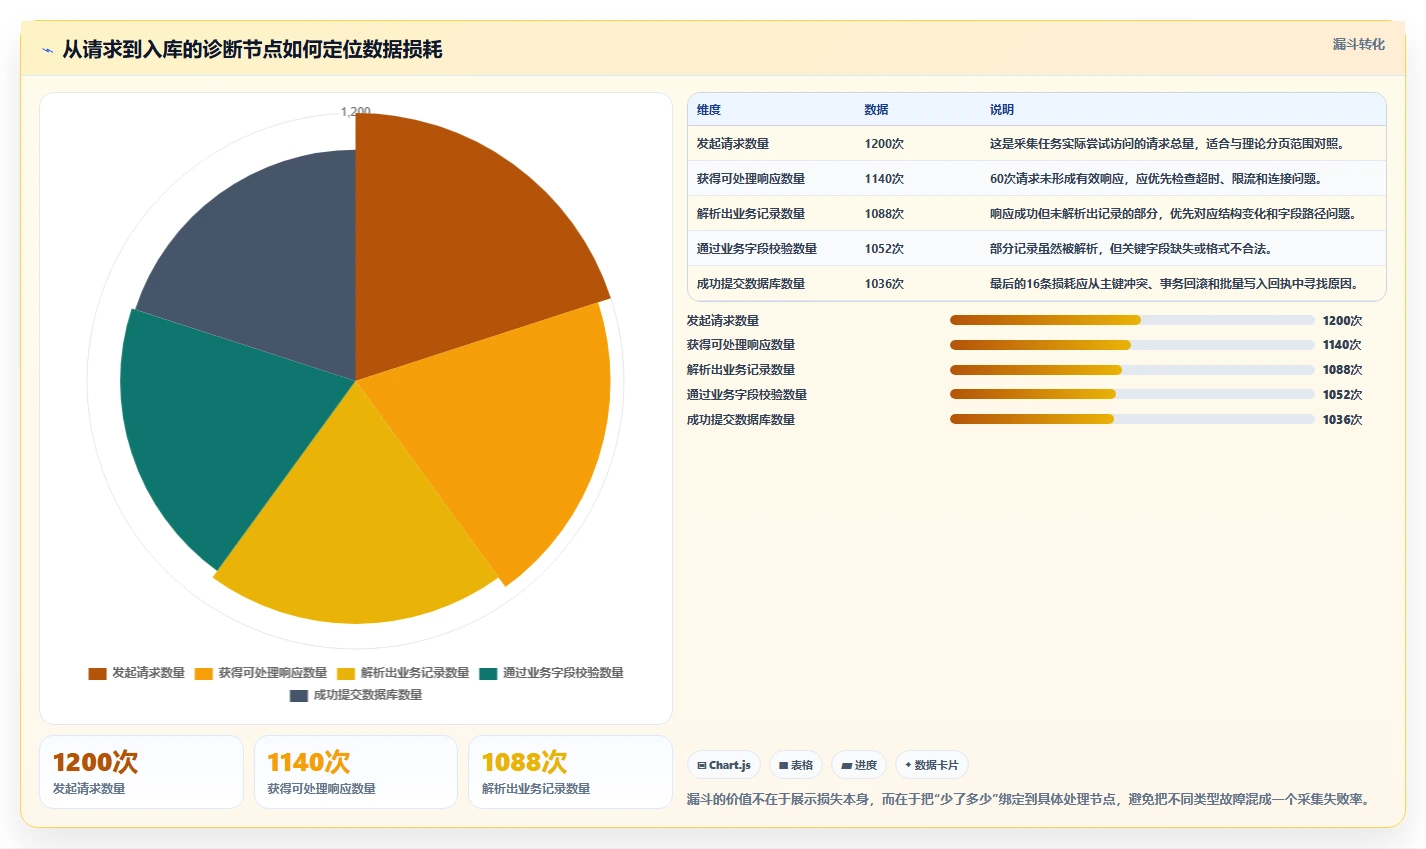Click the page title 从请求到入库的诊断节点
The image size is (1426, 849).
click(252, 50)
